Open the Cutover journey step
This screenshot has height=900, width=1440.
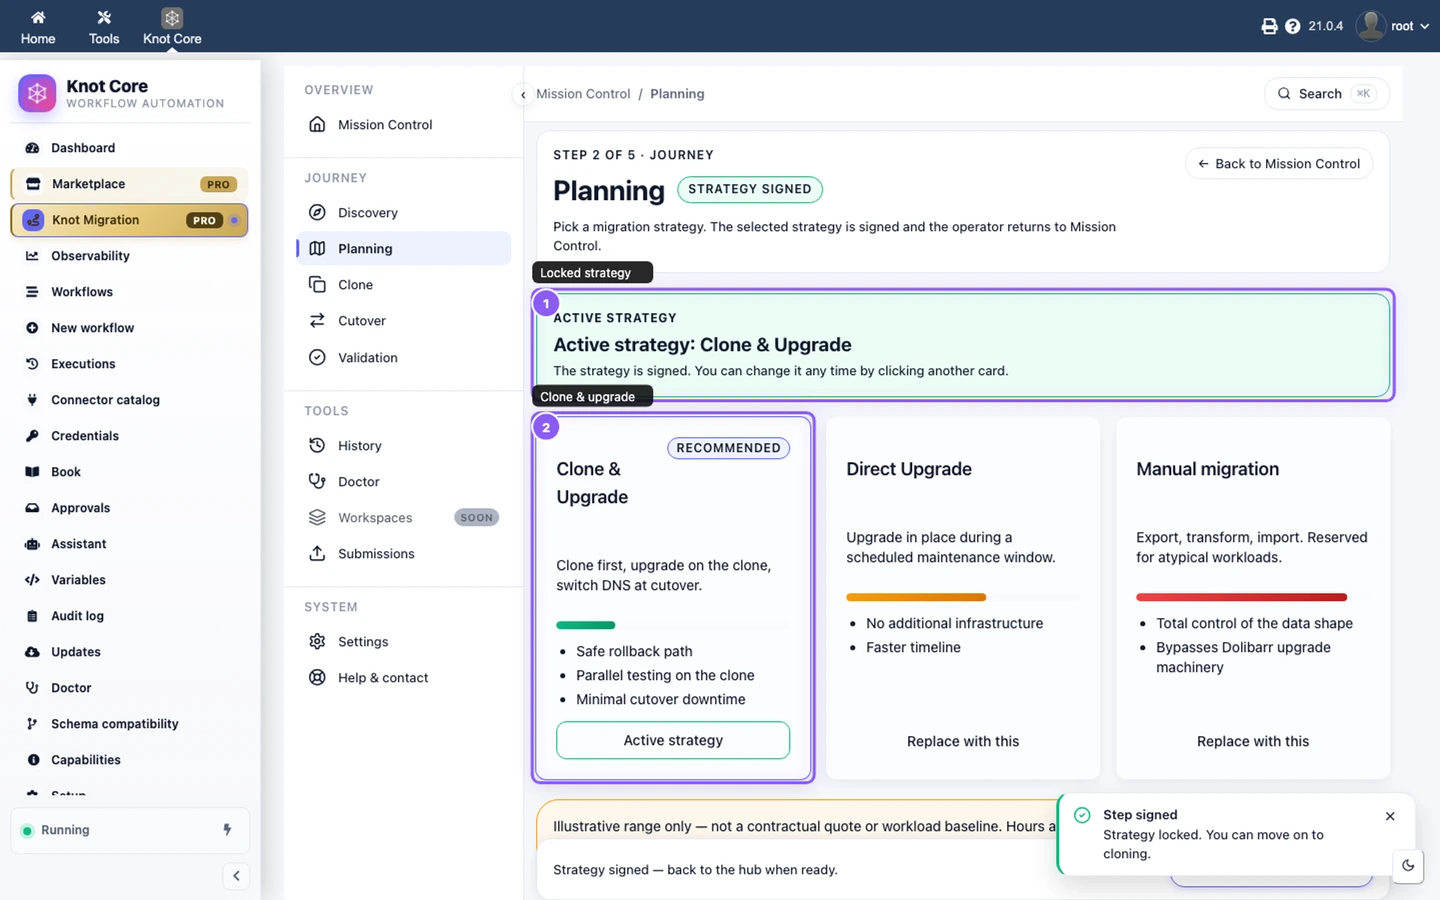(x=404, y=321)
